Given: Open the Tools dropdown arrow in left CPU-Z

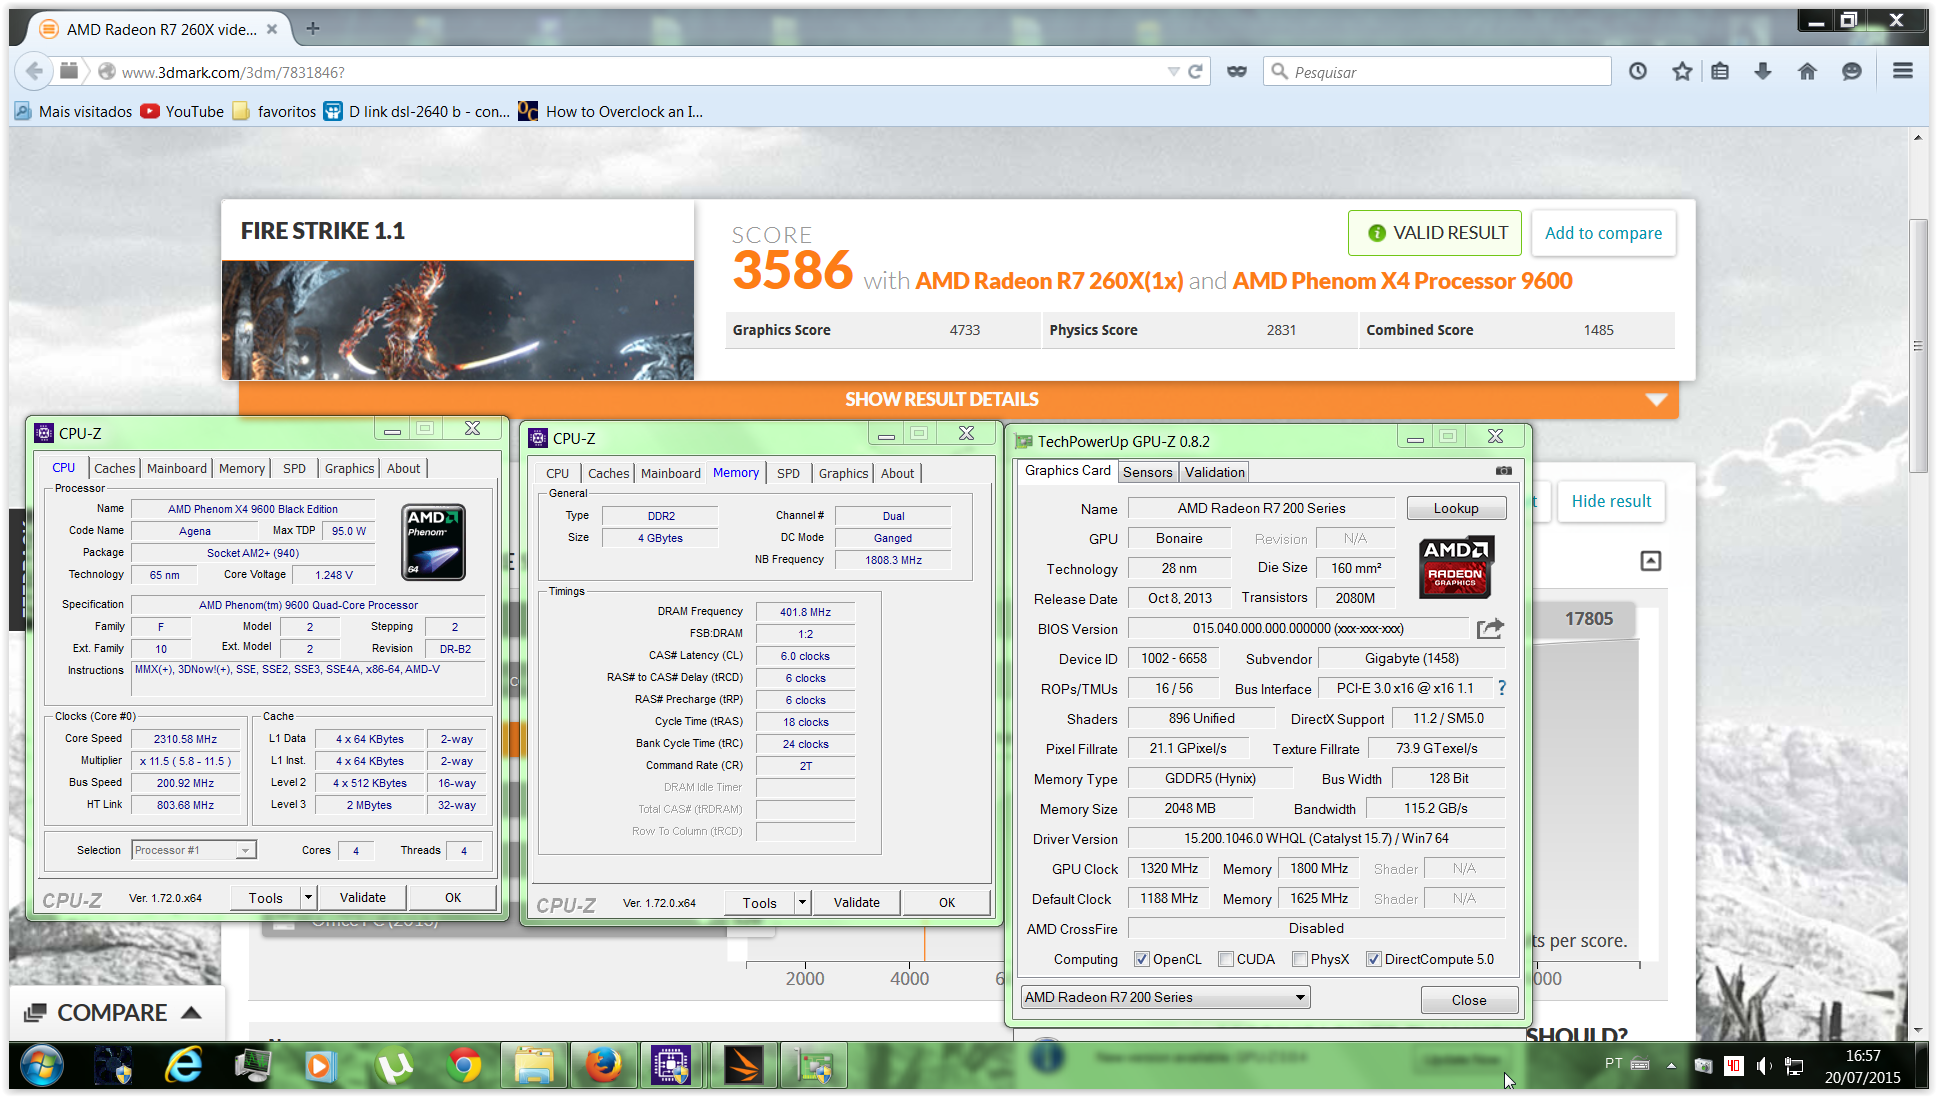Looking at the screenshot, I should [x=308, y=897].
